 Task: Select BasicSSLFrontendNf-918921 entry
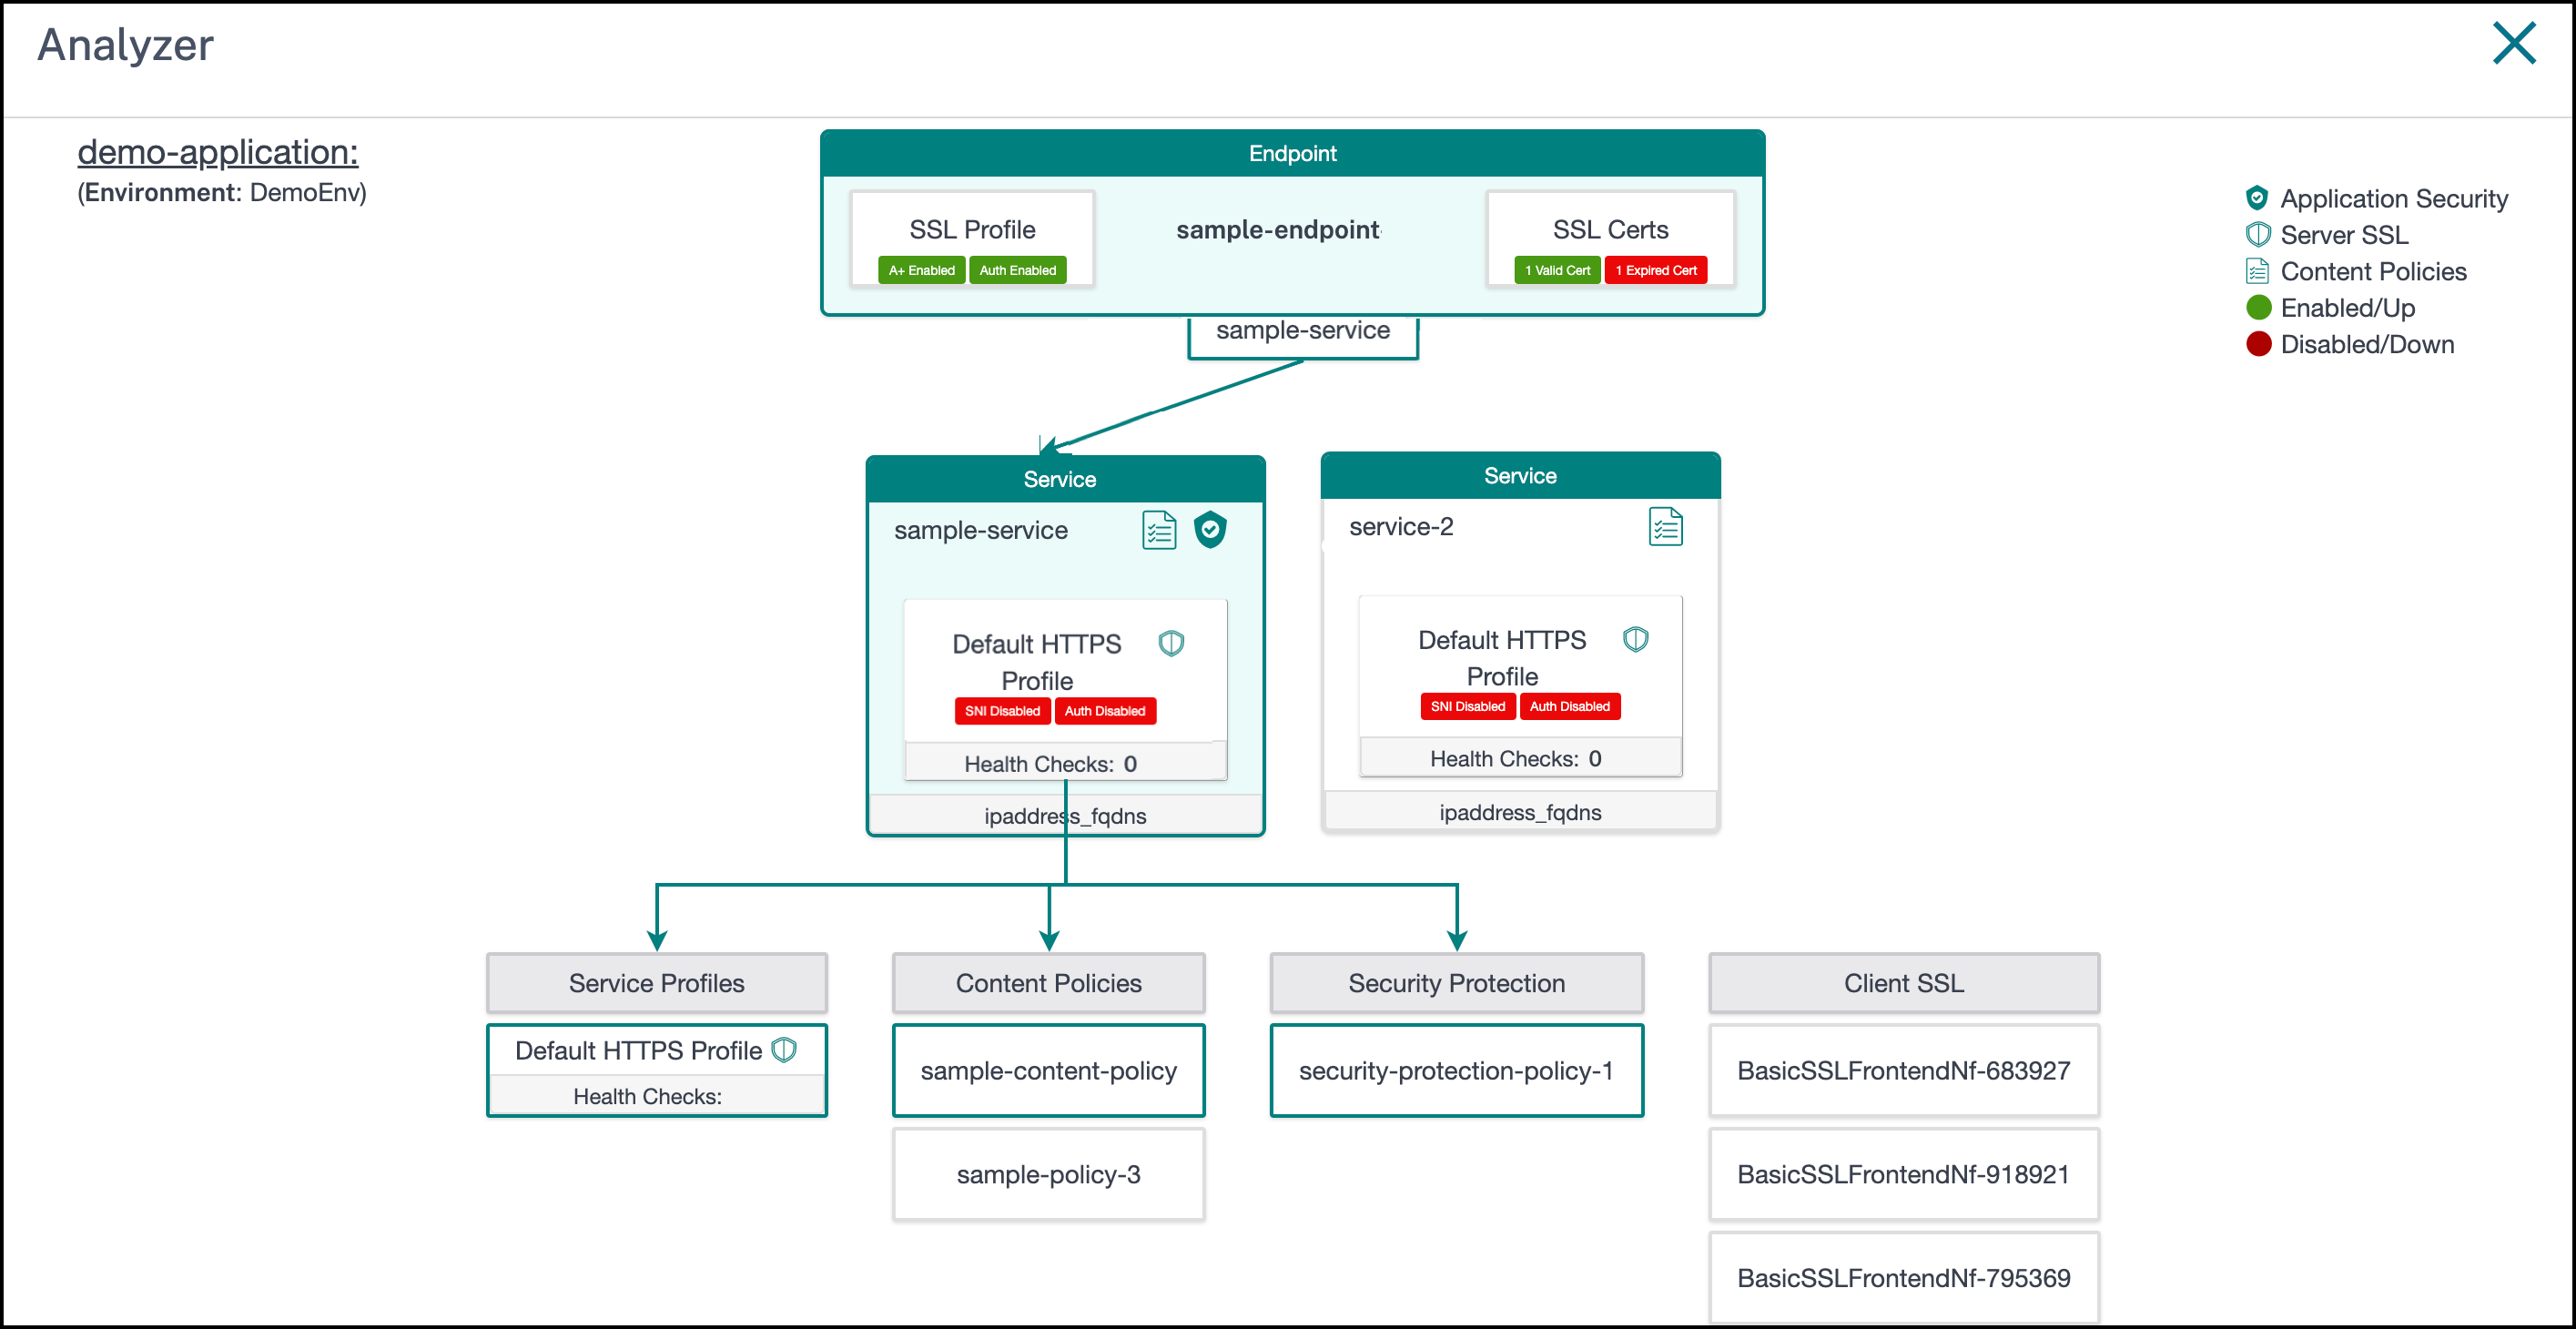pos(1903,1174)
